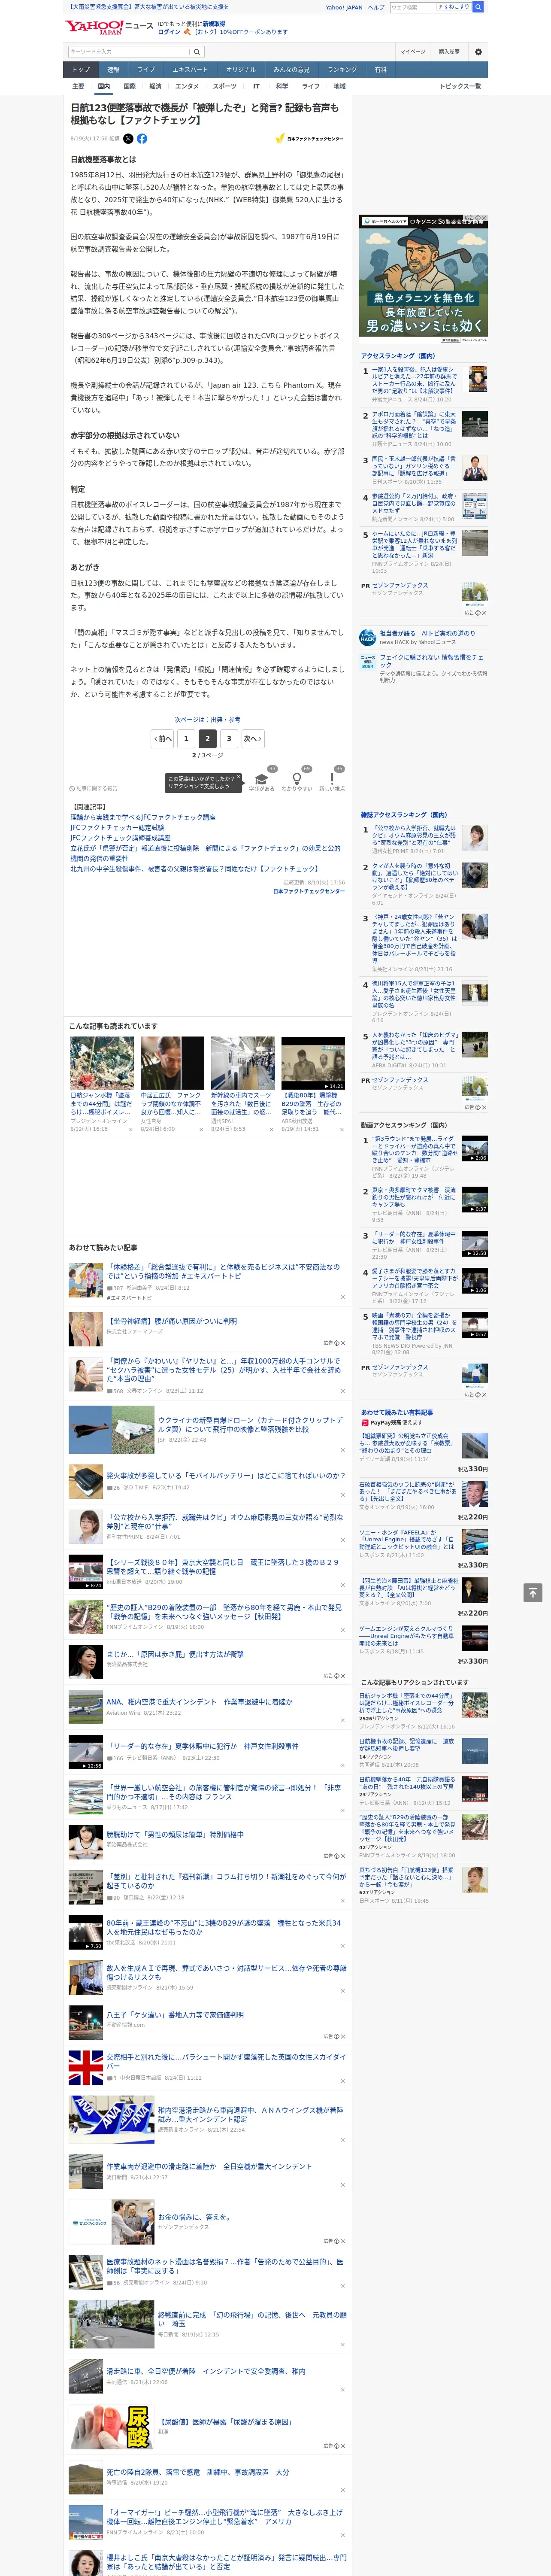Jump to page 1 of the article
The width and height of the screenshot is (551, 2576).
pos(185,738)
